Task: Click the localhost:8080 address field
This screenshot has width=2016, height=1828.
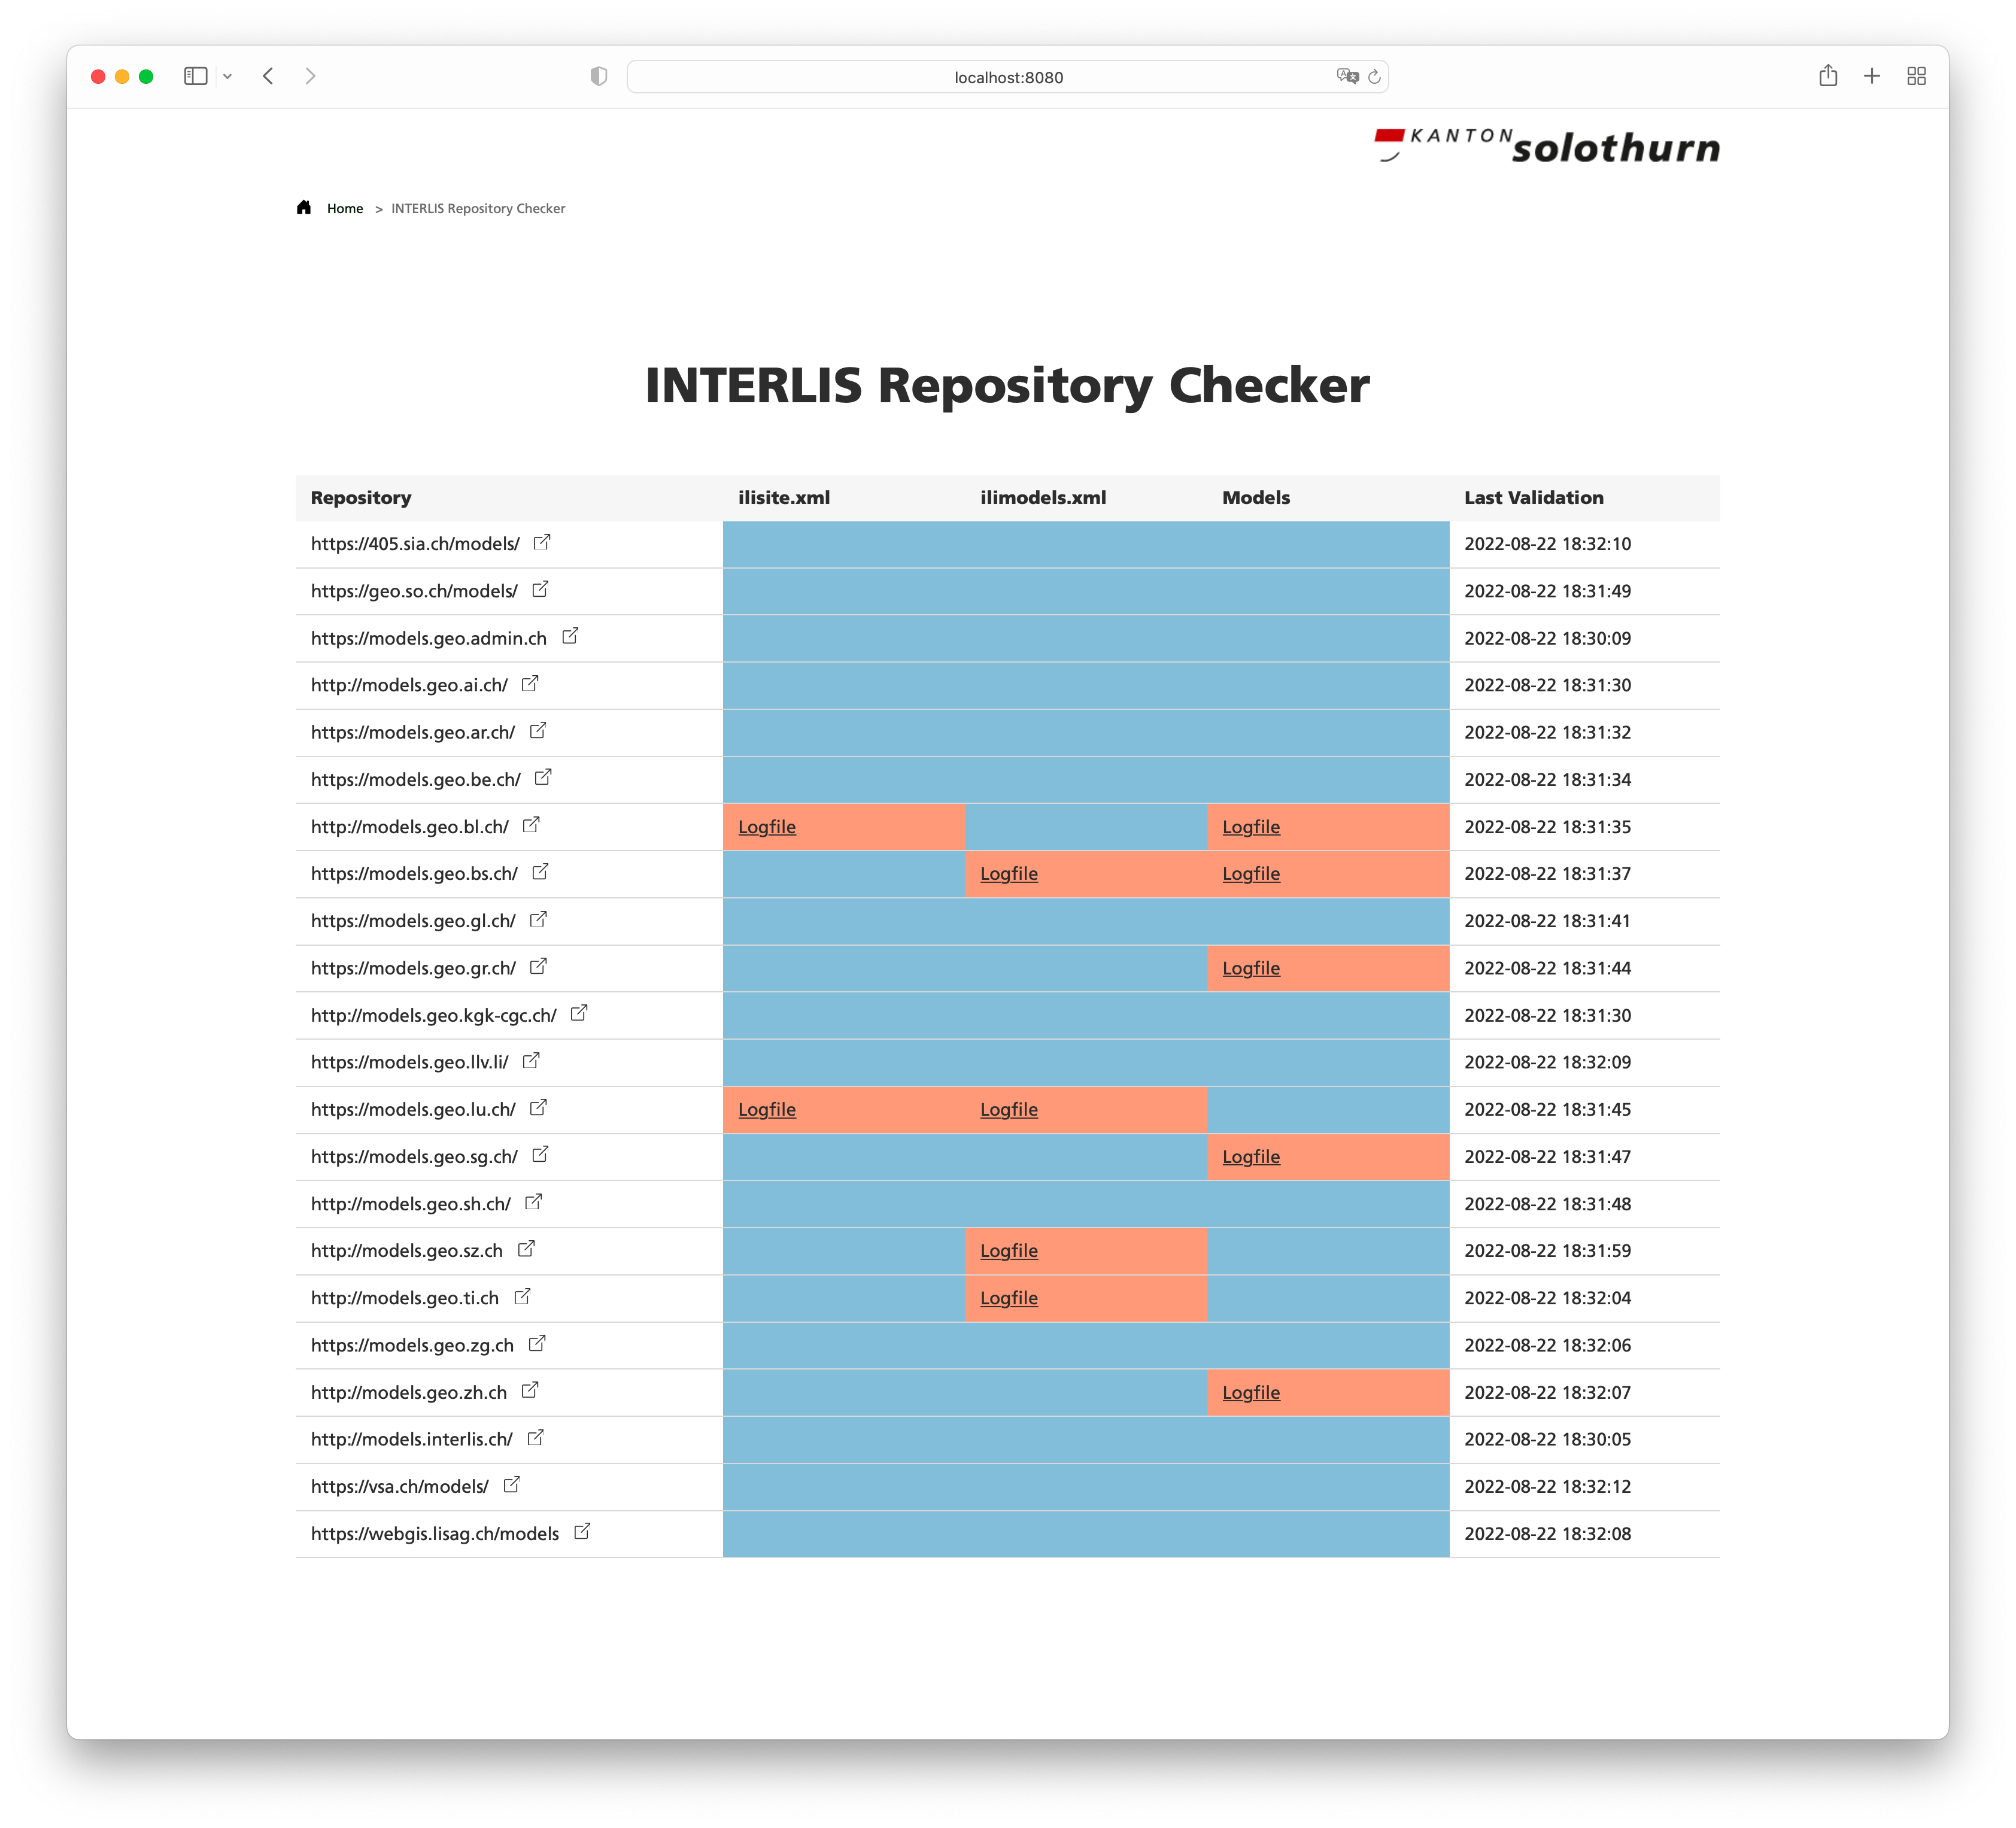Action: [1008, 77]
